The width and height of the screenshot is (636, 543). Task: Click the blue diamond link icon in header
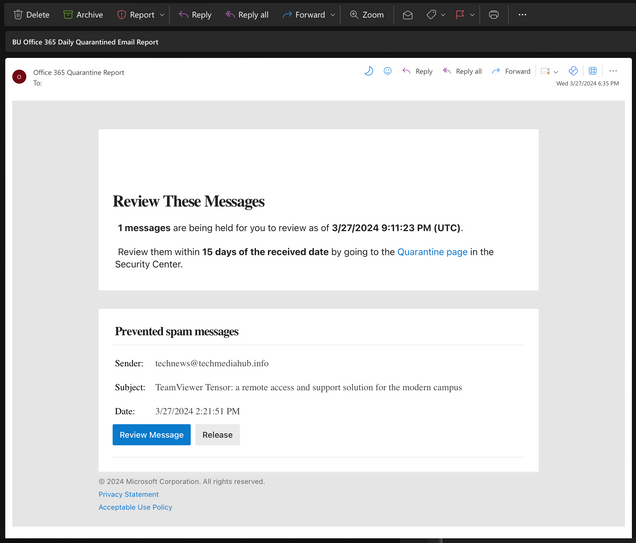coord(573,71)
